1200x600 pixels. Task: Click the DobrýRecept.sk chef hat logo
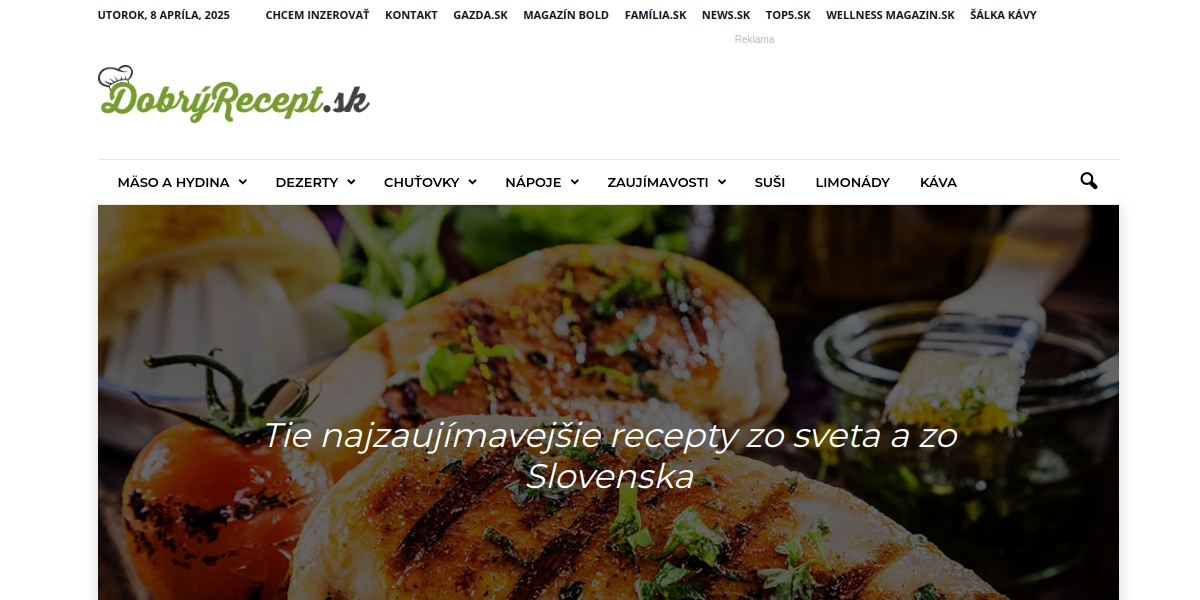[234, 94]
